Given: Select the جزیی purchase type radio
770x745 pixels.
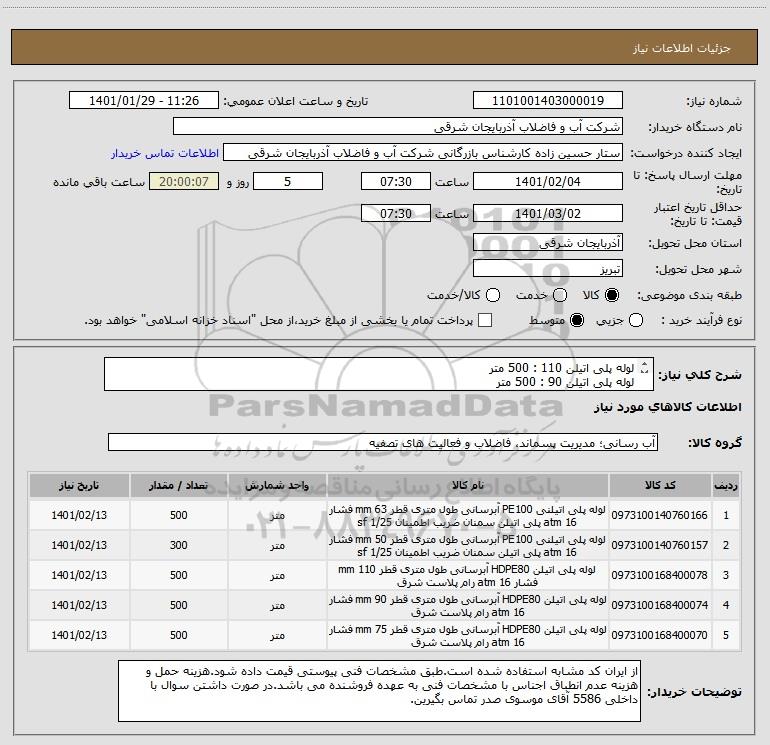Looking at the screenshot, I should [636, 320].
